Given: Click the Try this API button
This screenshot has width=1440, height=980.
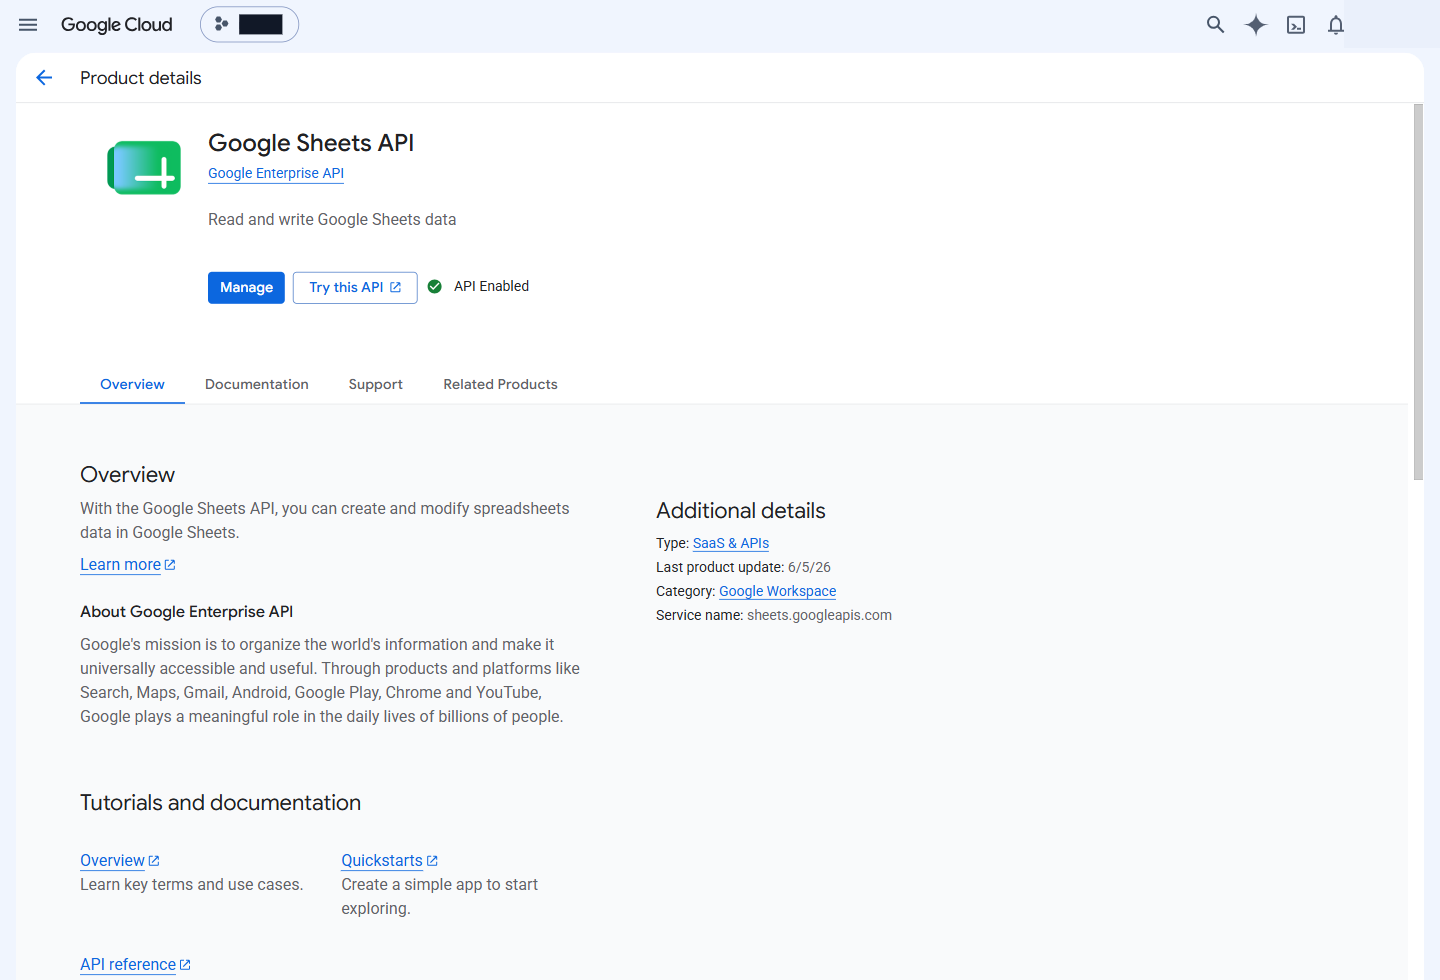Looking at the screenshot, I should coord(355,287).
